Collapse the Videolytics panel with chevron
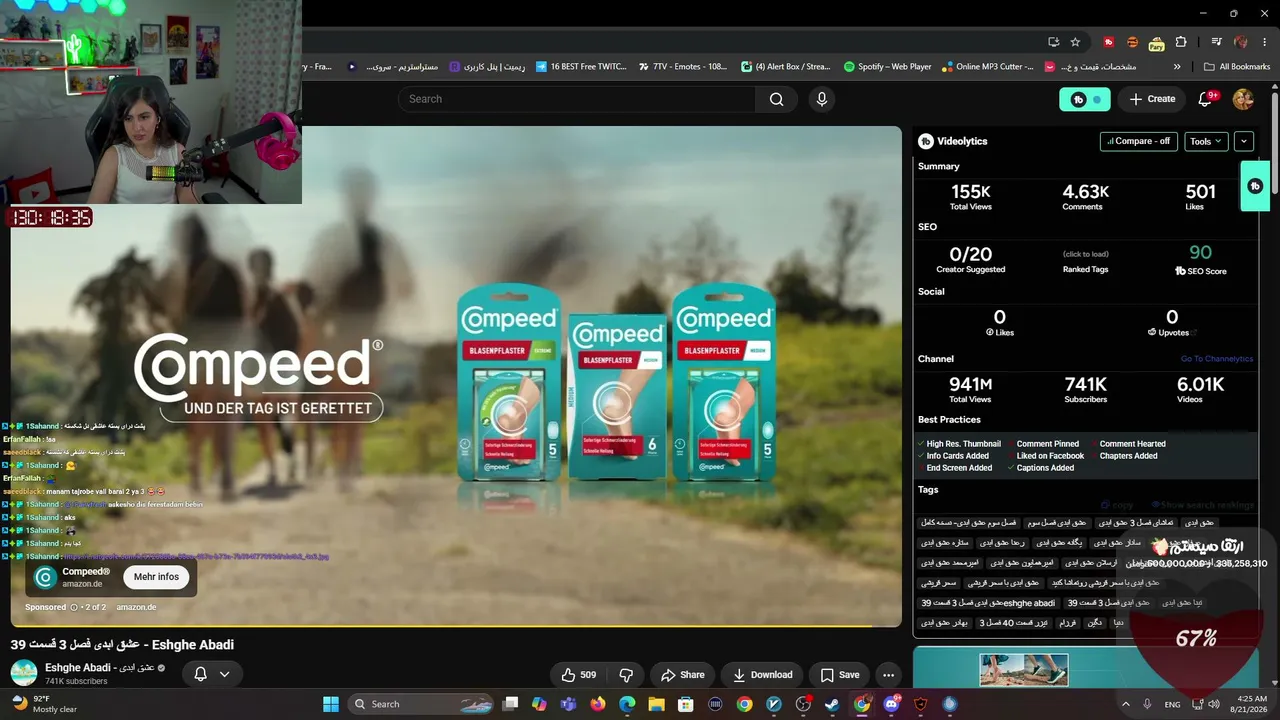 pyautogui.click(x=1244, y=141)
